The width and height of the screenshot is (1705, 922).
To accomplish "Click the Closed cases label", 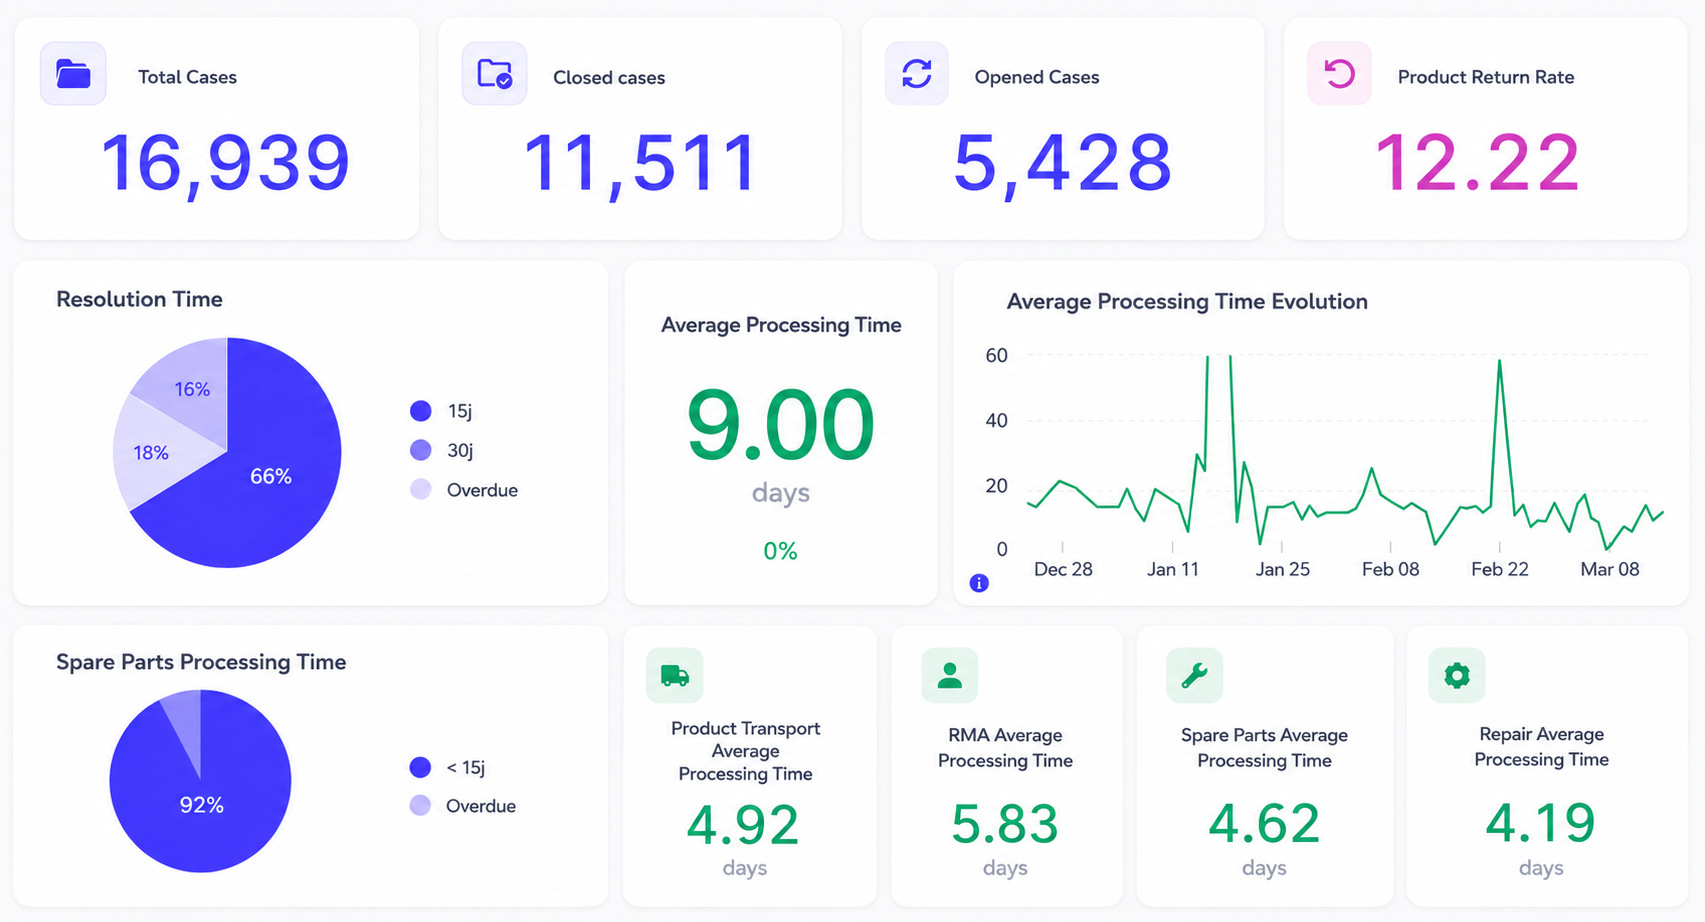I will (609, 78).
